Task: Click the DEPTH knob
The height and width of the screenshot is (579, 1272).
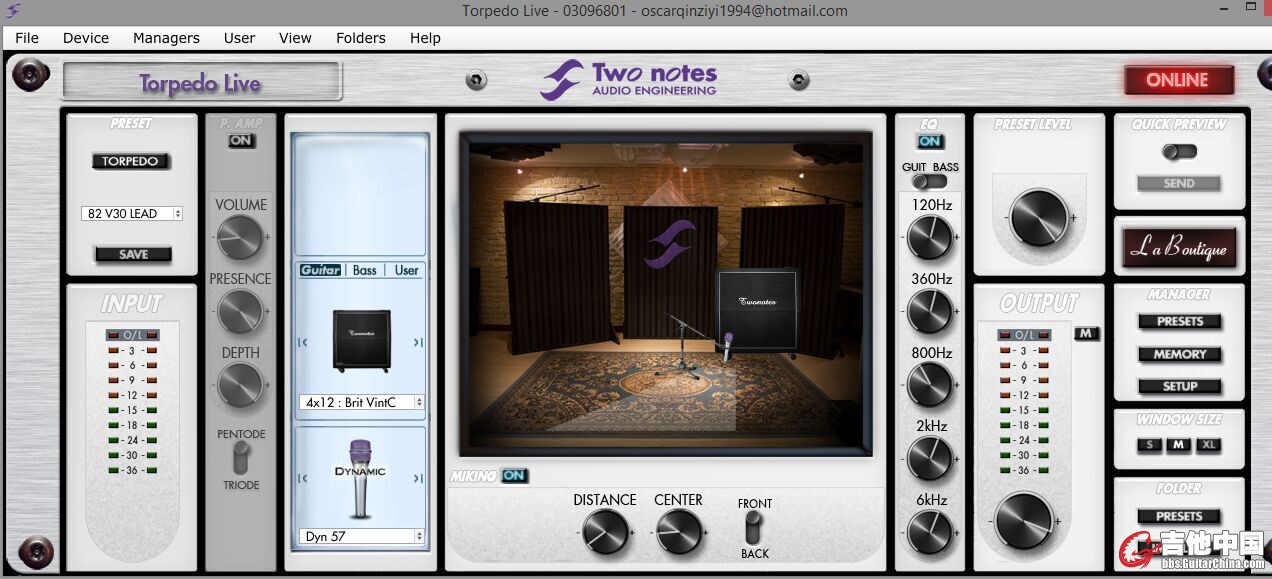Action: (240, 385)
